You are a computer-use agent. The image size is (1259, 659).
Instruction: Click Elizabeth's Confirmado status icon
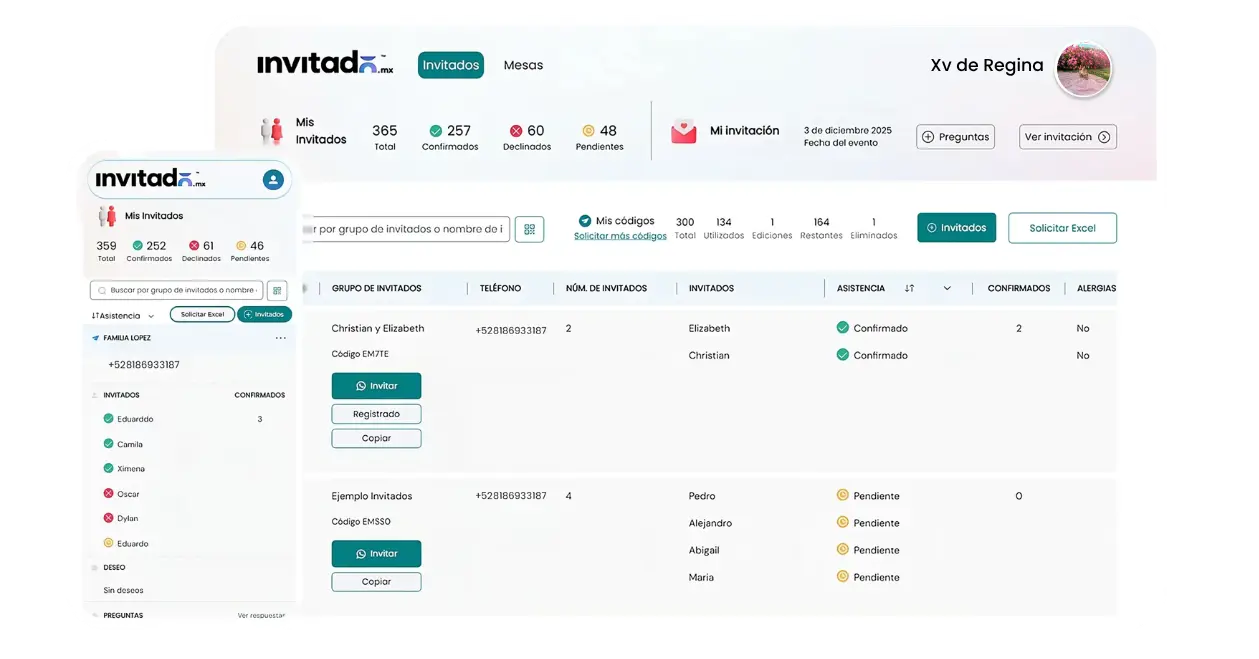tap(842, 327)
